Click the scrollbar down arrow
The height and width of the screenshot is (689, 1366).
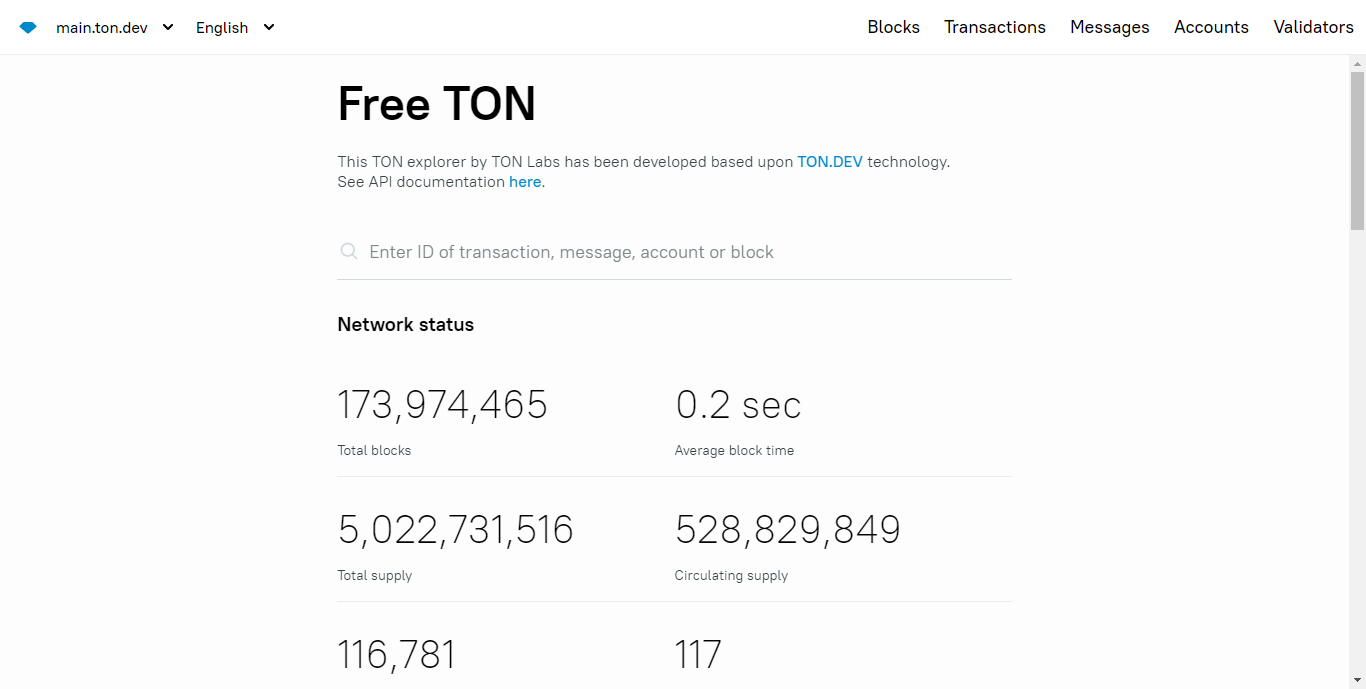pos(1357,680)
